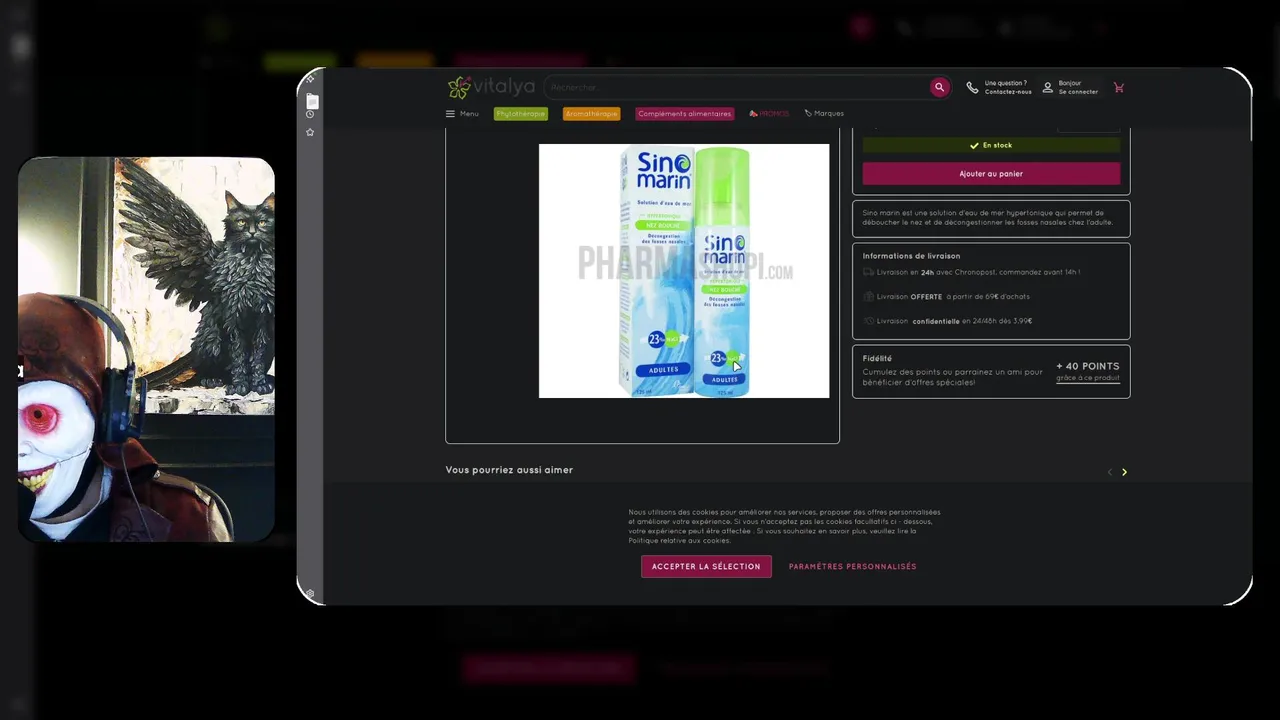
Task: Click 'Contactez-nous' link
Action: (1008, 92)
